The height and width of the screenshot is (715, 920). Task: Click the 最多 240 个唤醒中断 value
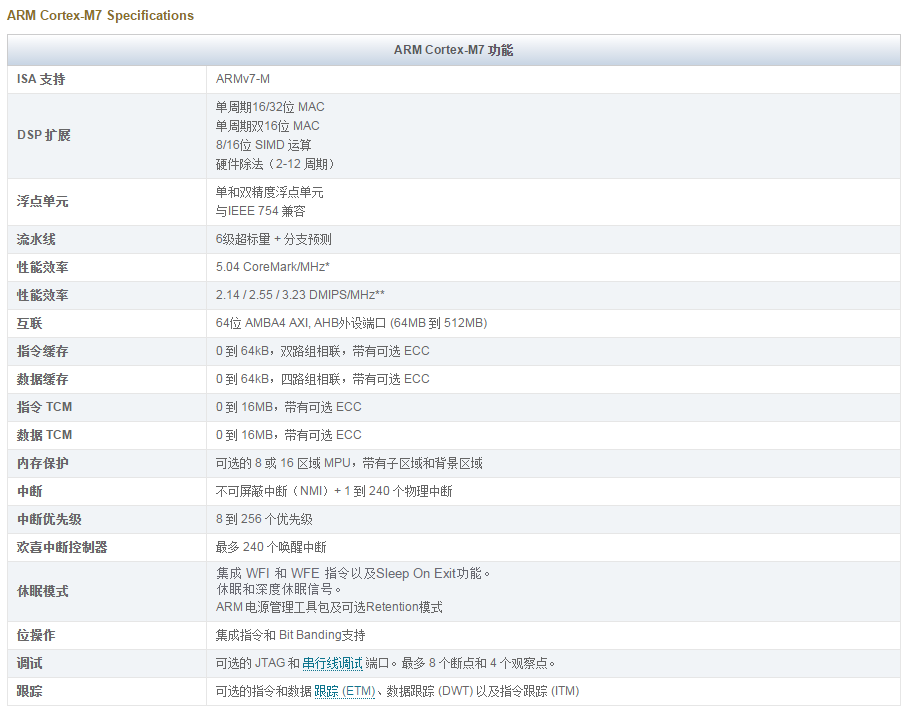(x=271, y=548)
